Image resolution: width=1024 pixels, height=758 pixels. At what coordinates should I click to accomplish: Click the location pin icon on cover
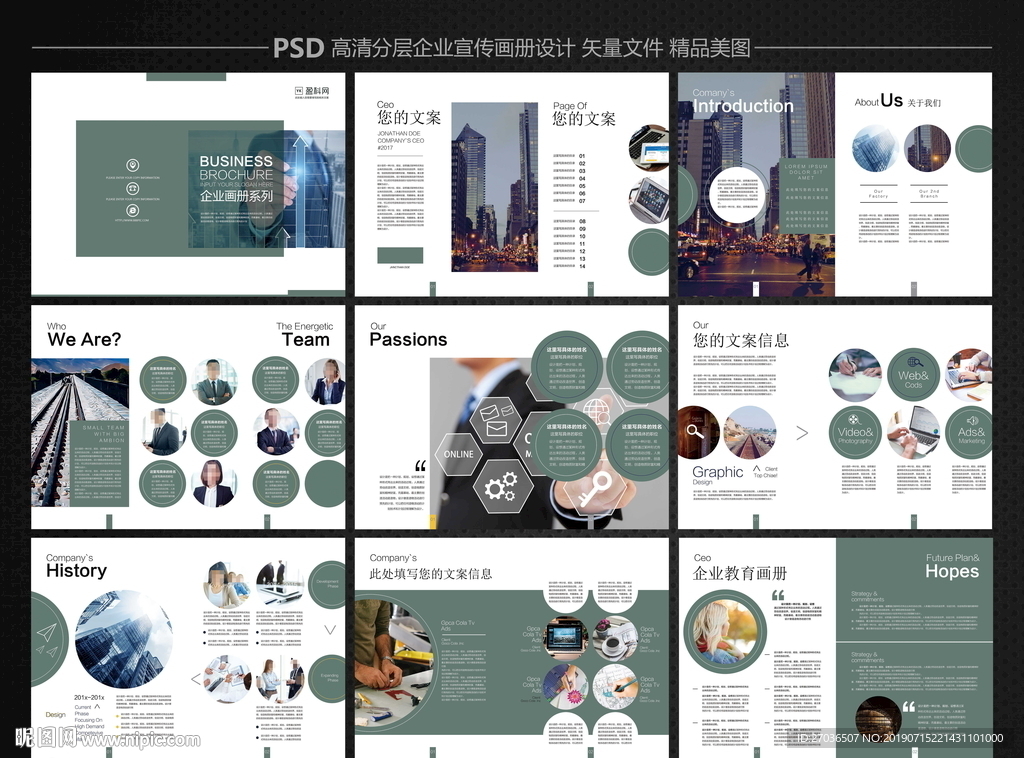(x=133, y=165)
